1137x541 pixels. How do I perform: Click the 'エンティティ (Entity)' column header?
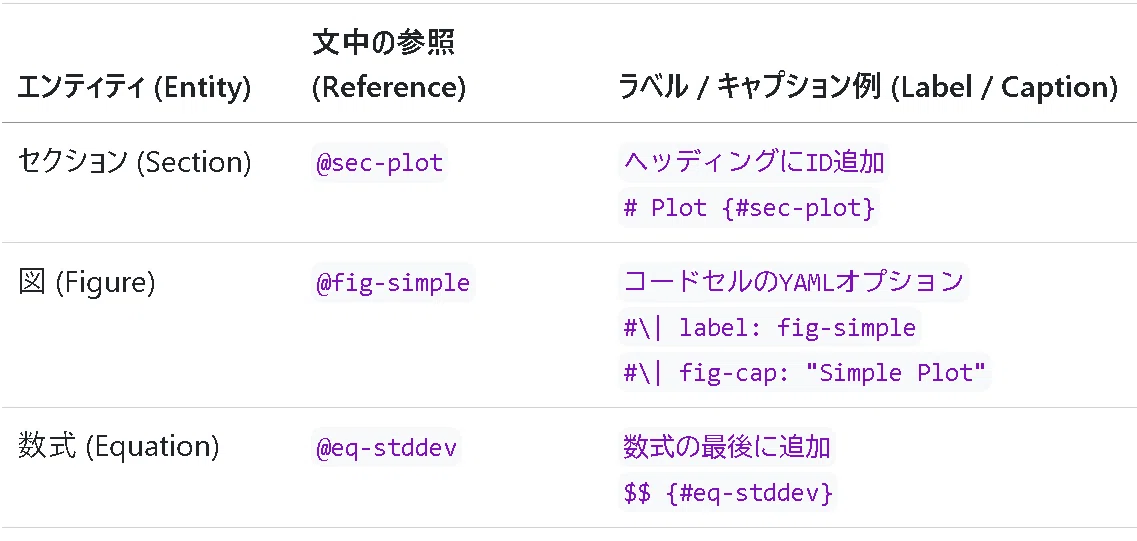click(x=134, y=88)
